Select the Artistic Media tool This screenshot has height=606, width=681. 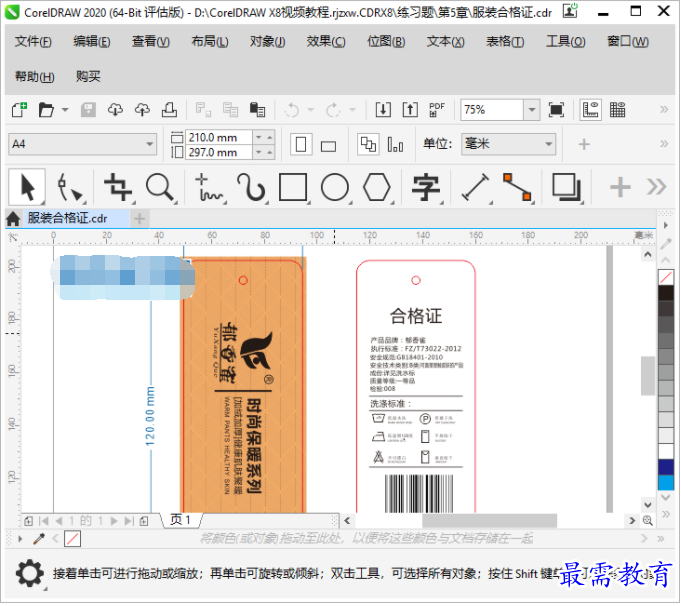click(x=251, y=188)
